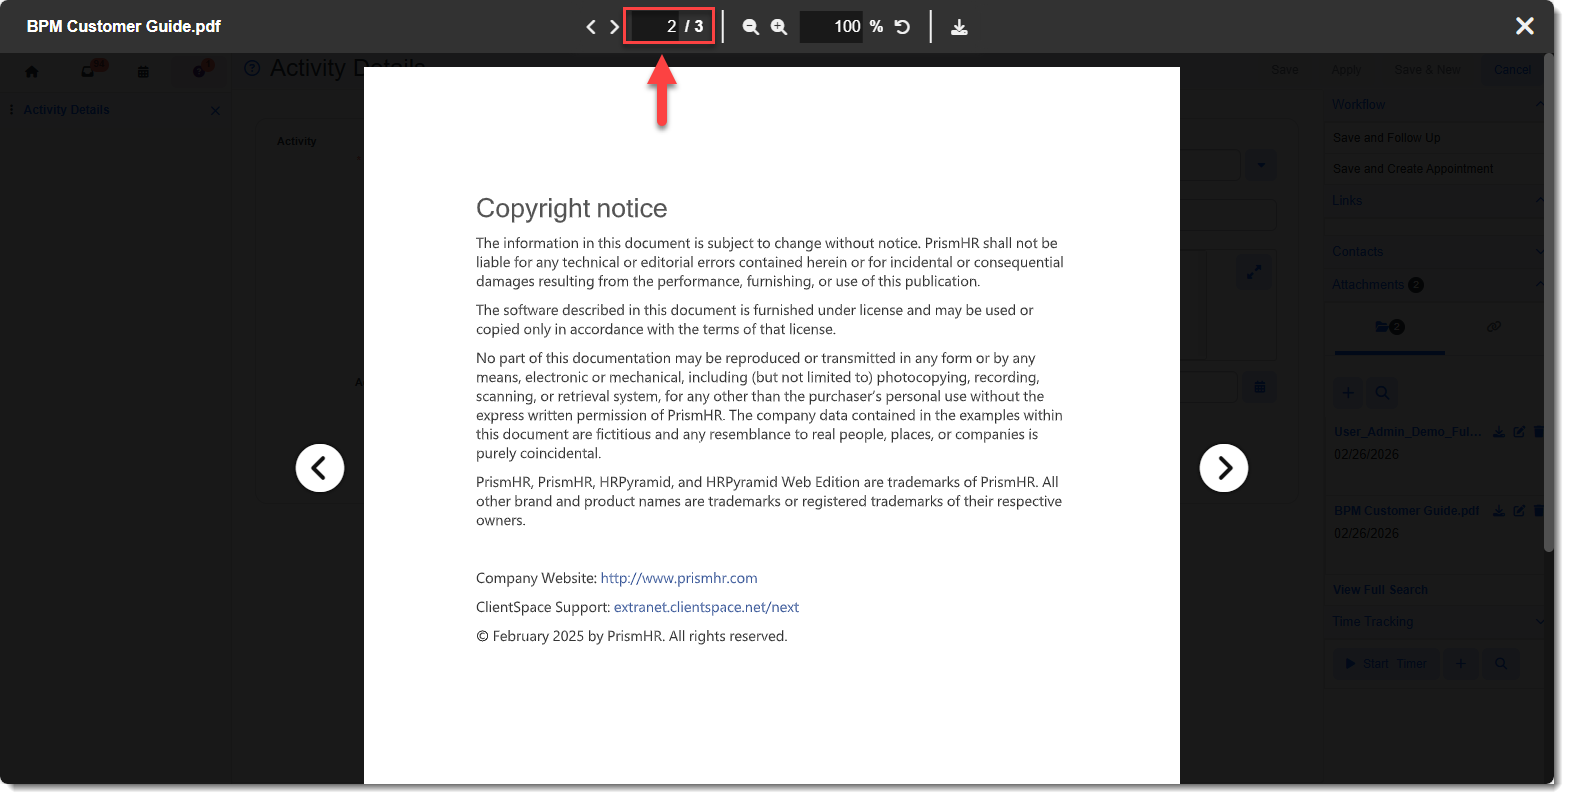
Task: Expand the Contacts section
Action: 1538,251
